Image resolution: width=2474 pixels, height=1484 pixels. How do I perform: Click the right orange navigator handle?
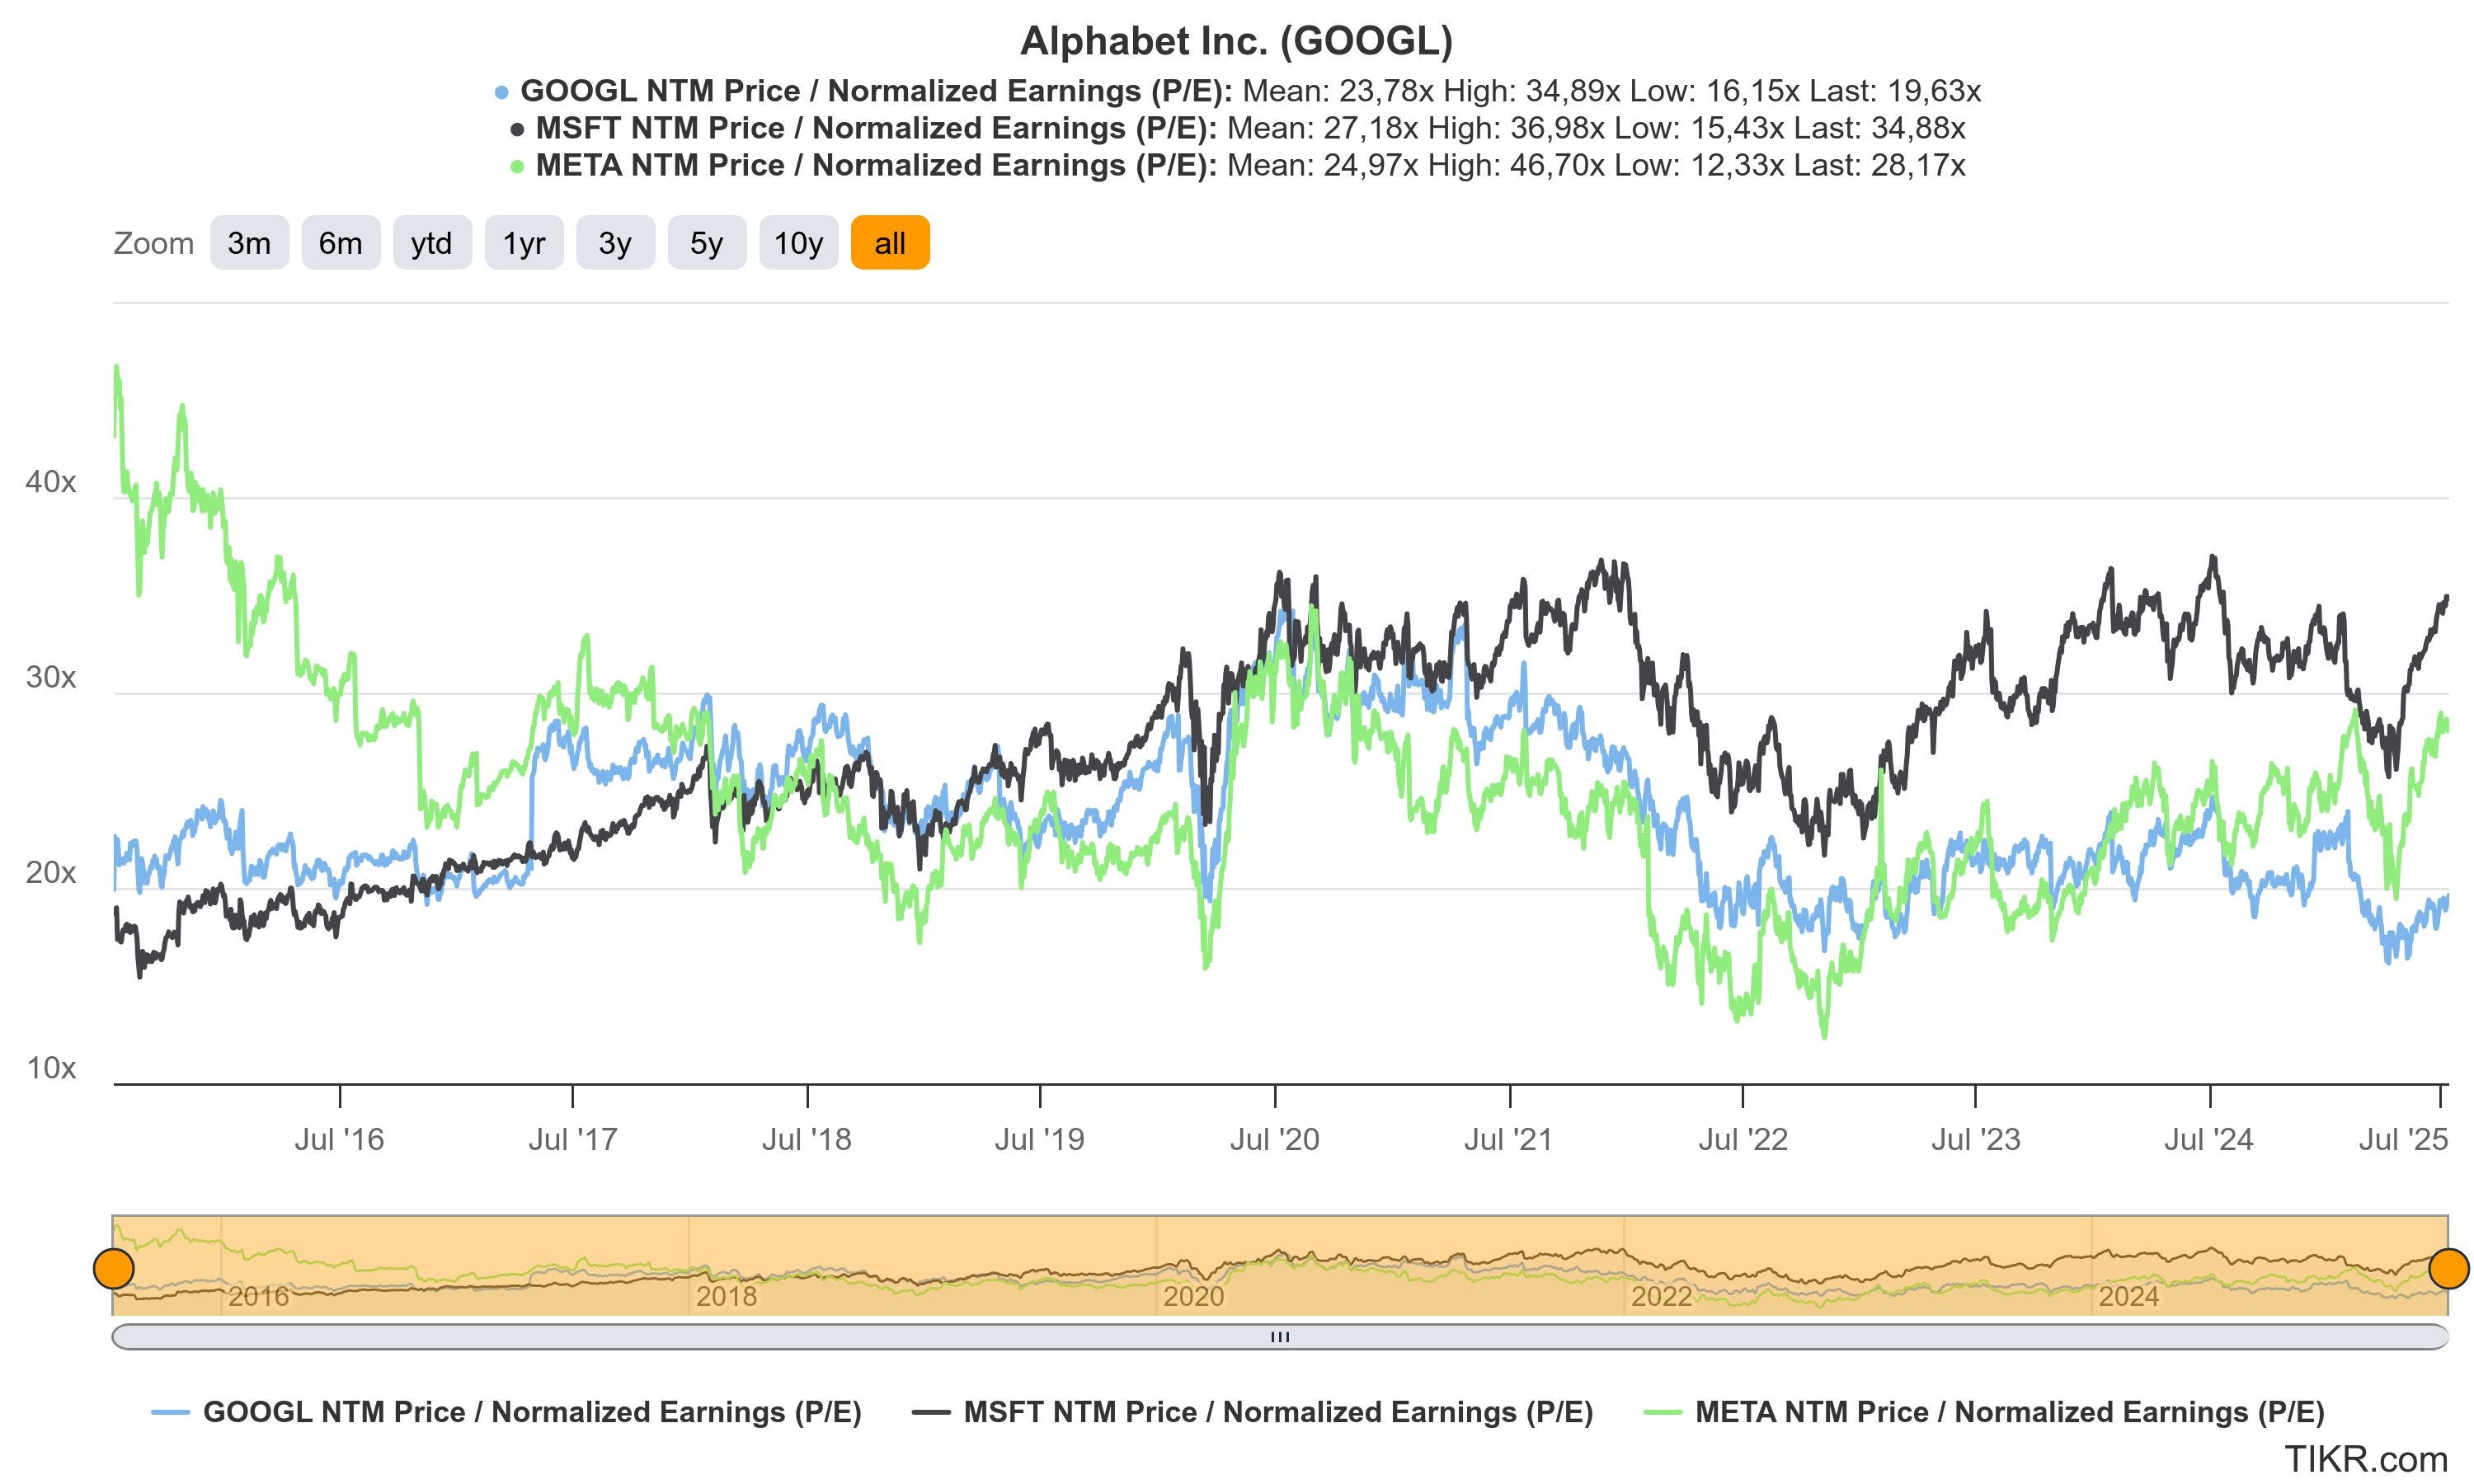(x=2449, y=1268)
